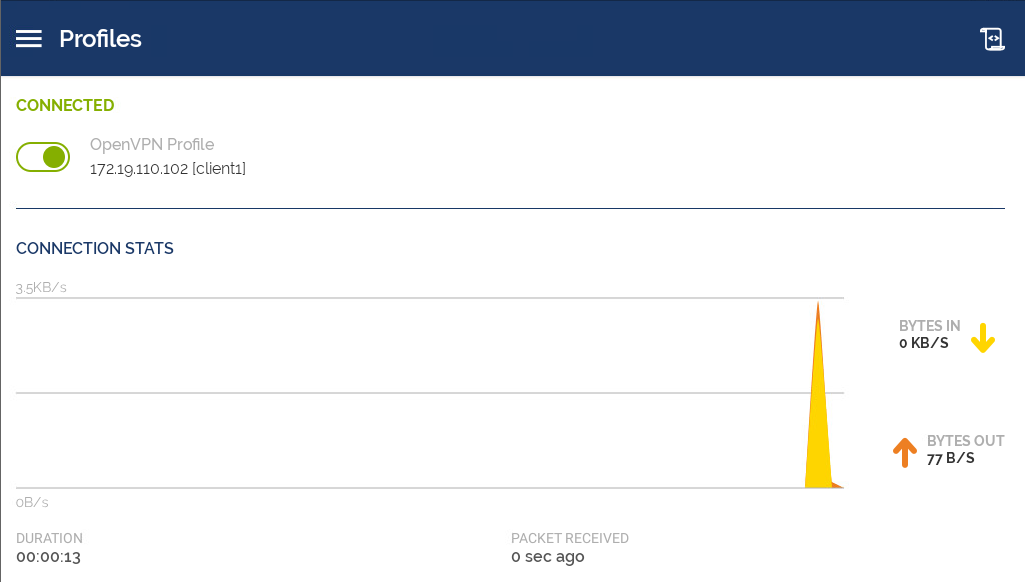
Task: Click the PACKET RECEIVED label
Action: tap(569, 538)
